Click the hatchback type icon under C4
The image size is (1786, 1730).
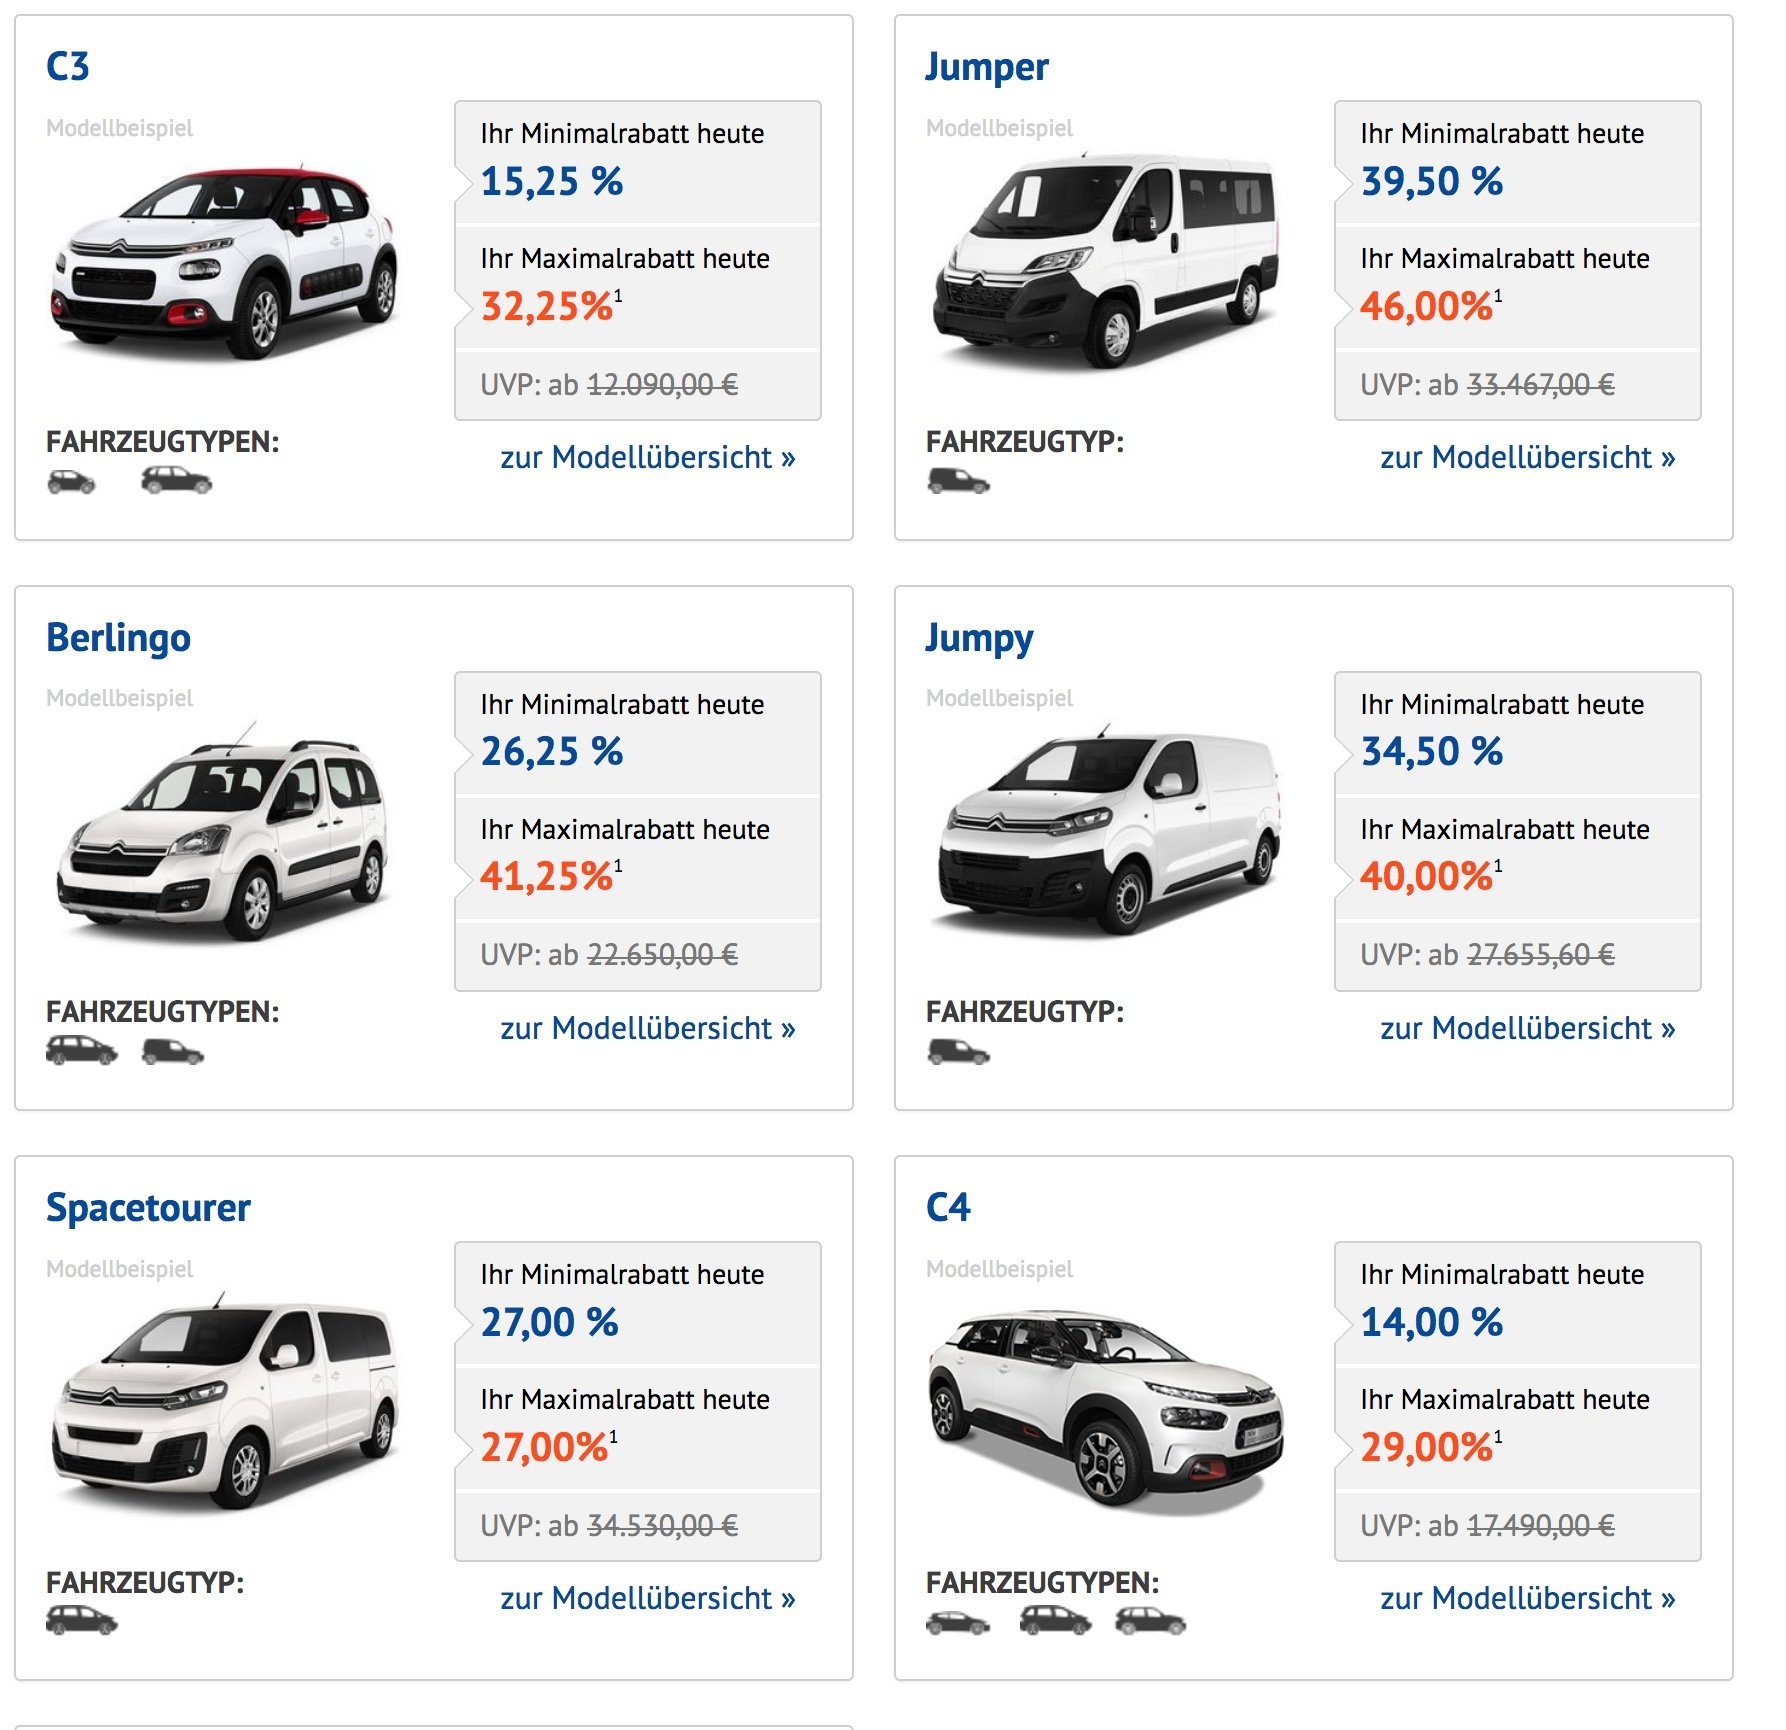(x=958, y=1622)
